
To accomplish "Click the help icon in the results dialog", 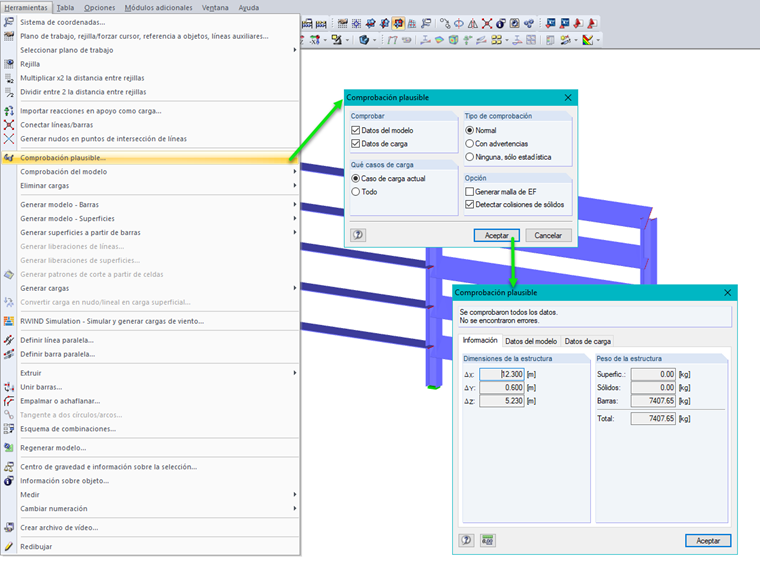I will [x=466, y=540].
